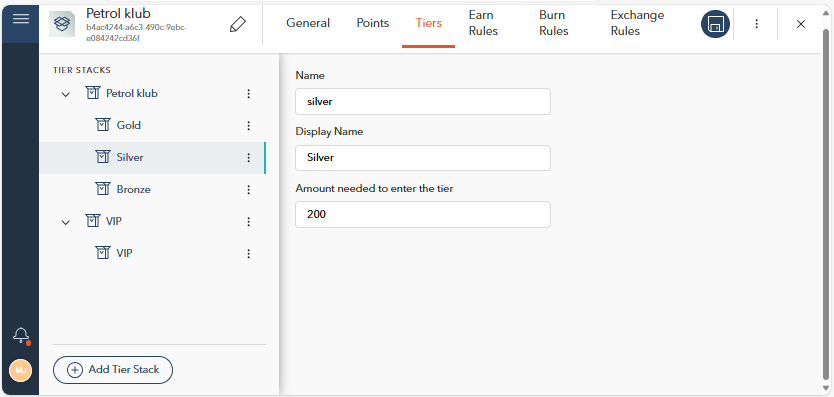Click the 'Amount needed to enter the tier' label

(374, 188)
